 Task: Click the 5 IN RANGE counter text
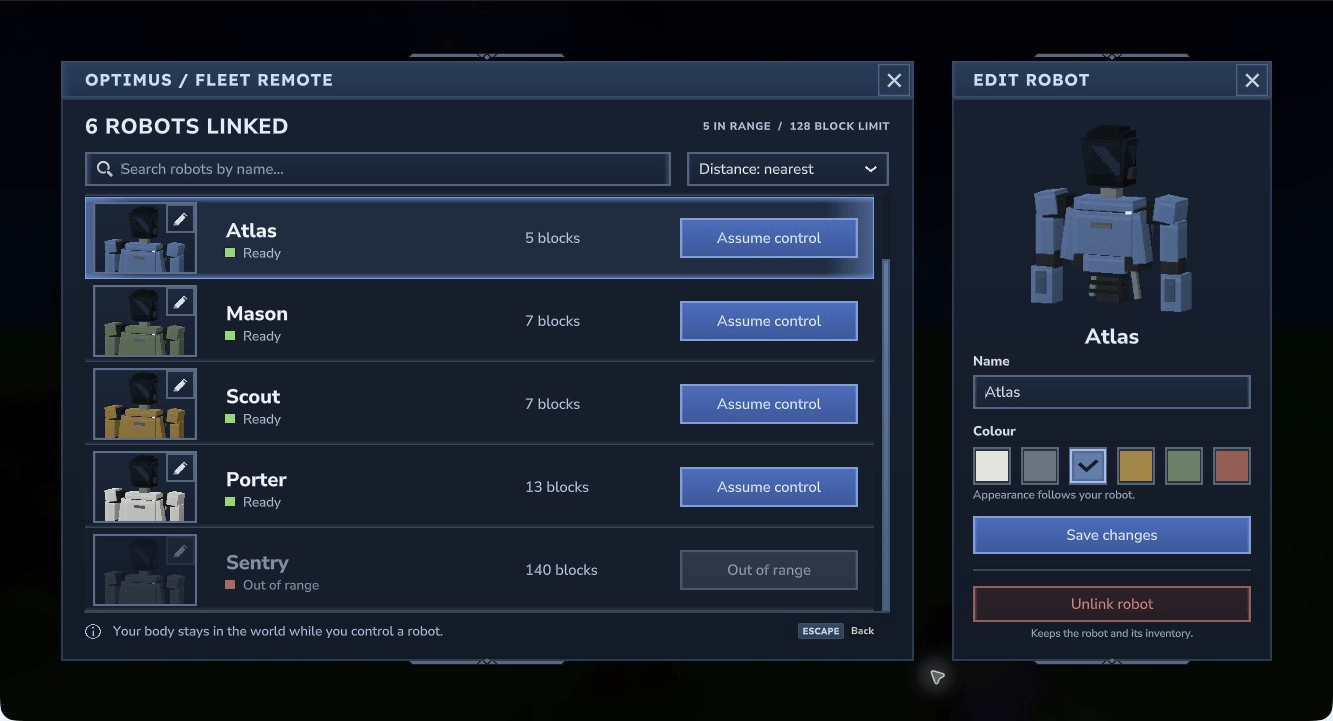(x=737, y=126)
